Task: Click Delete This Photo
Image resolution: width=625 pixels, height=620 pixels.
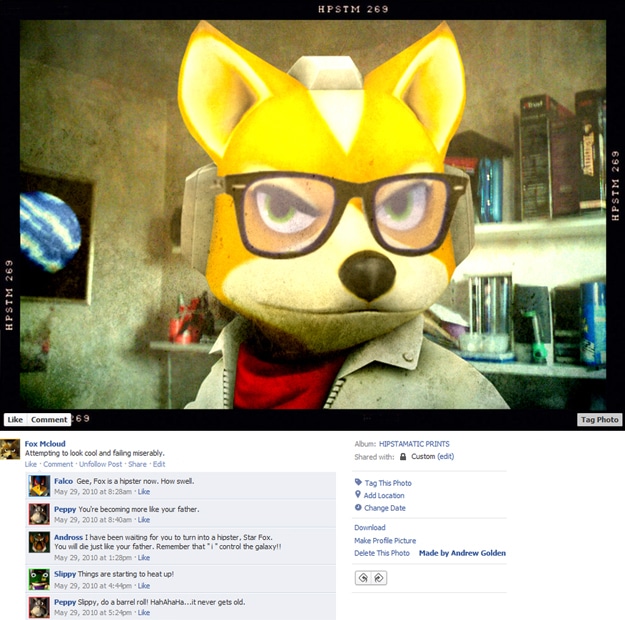Action: [382, 553]
